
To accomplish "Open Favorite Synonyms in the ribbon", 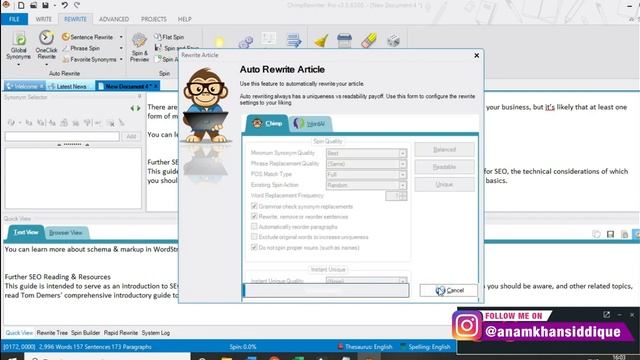I will (89, 60).
